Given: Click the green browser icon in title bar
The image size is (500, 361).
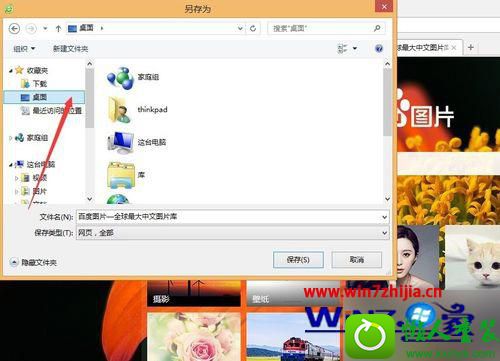Looking at the screenshot, I should tap(9, 8).
